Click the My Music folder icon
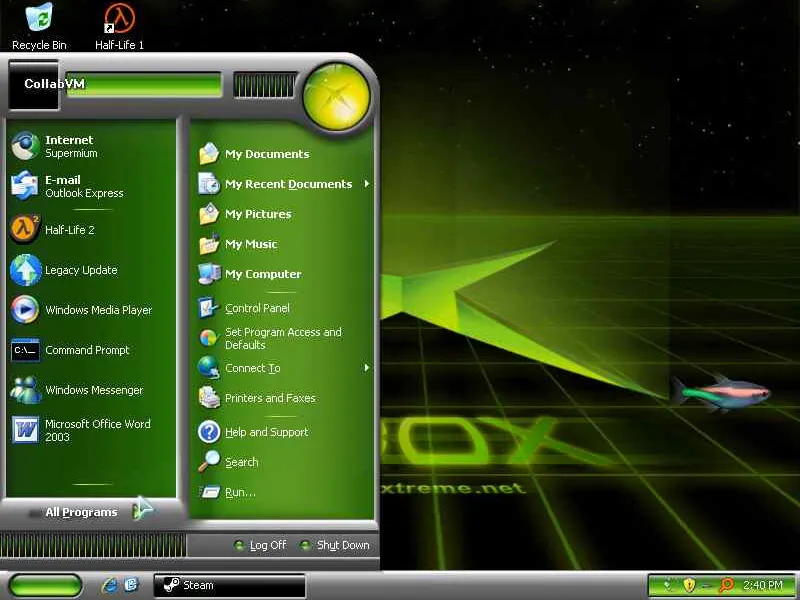This screenshot has height=600, width=800. (x=209, y=244)
